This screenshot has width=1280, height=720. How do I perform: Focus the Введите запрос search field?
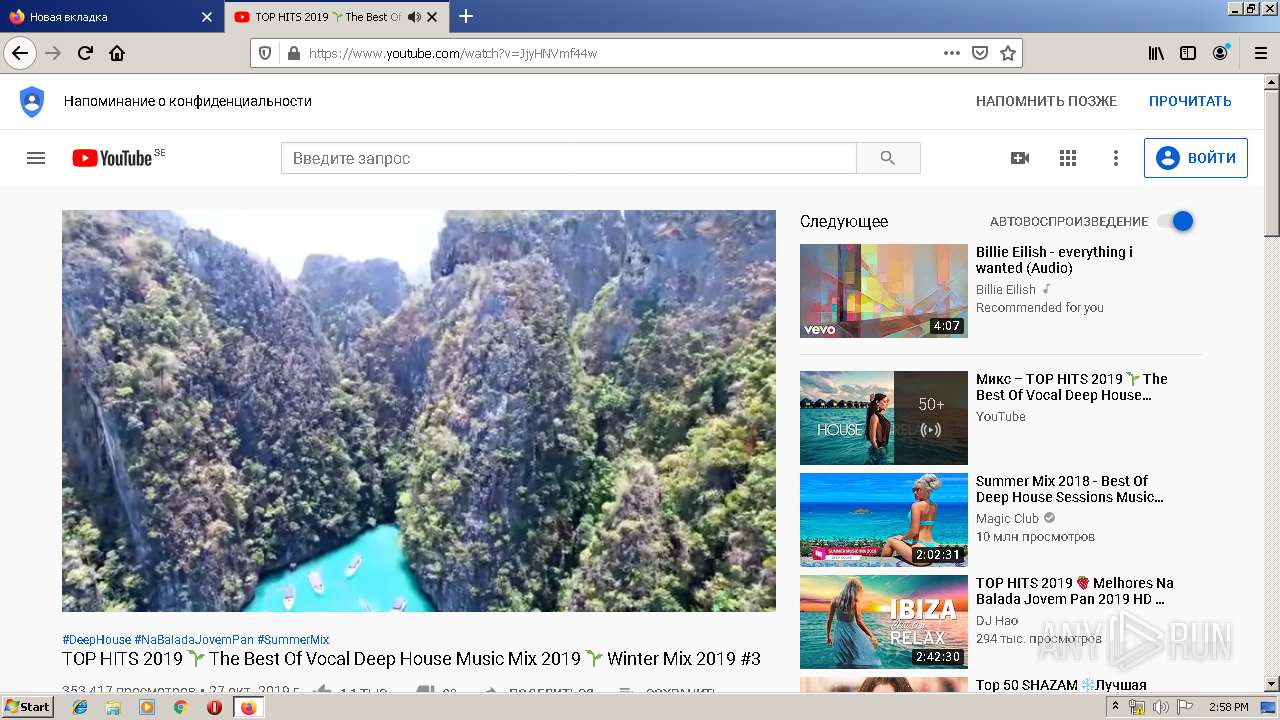coord(569,158)
